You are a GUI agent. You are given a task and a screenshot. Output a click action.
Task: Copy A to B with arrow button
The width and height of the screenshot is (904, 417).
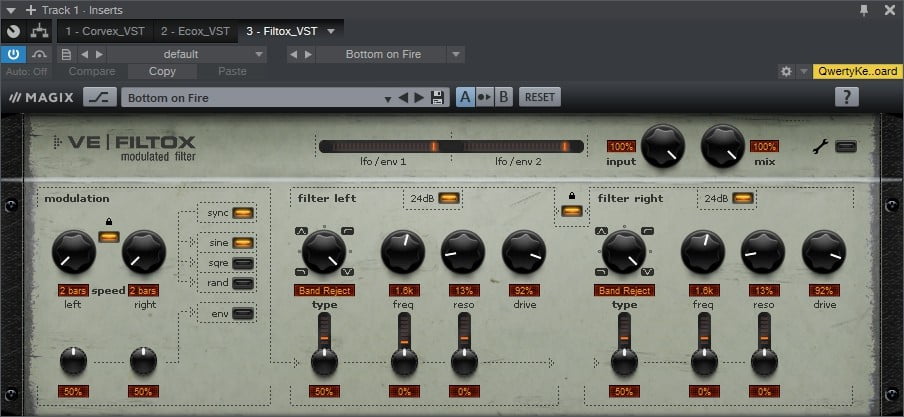coord(485,97)
